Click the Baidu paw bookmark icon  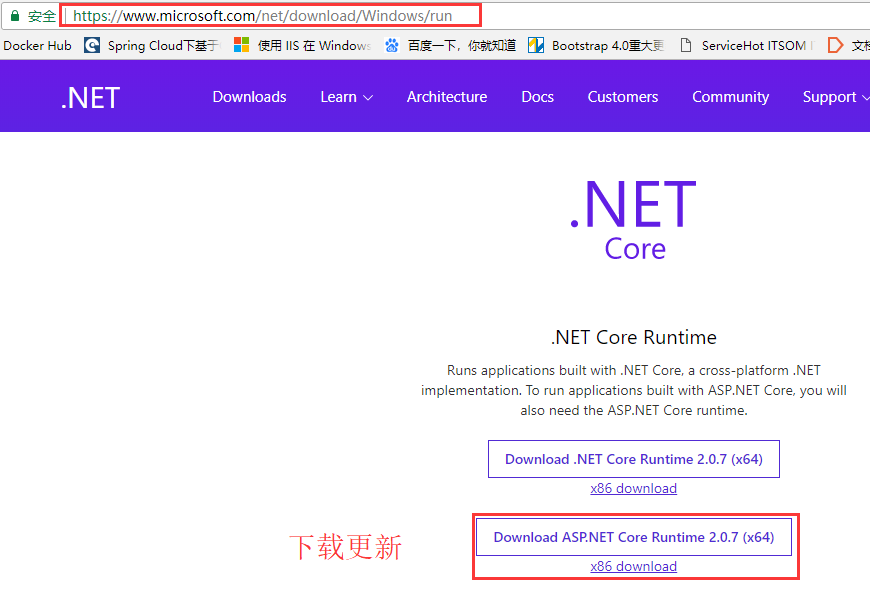(x=392, y=45)
